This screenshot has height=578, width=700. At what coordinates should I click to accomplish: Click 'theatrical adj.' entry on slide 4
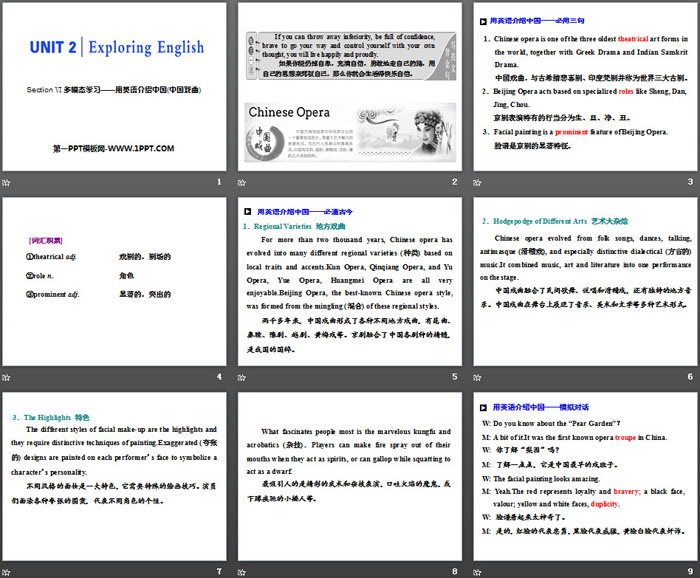point(51,257)
